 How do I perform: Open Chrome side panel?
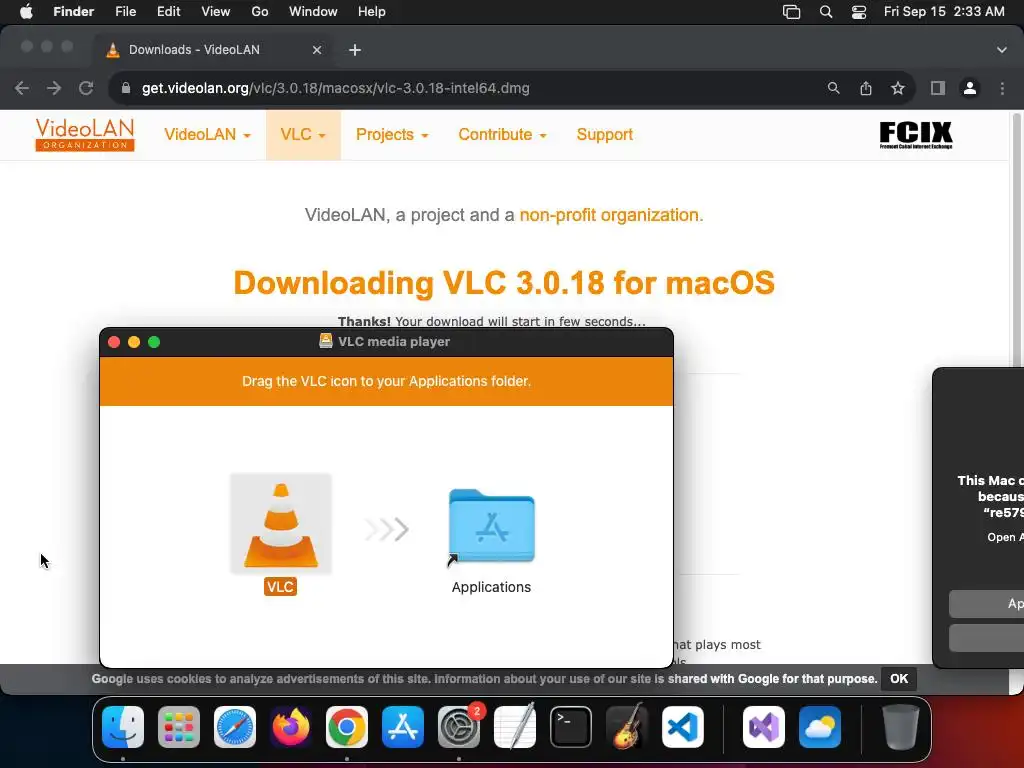tap(938, 88)
